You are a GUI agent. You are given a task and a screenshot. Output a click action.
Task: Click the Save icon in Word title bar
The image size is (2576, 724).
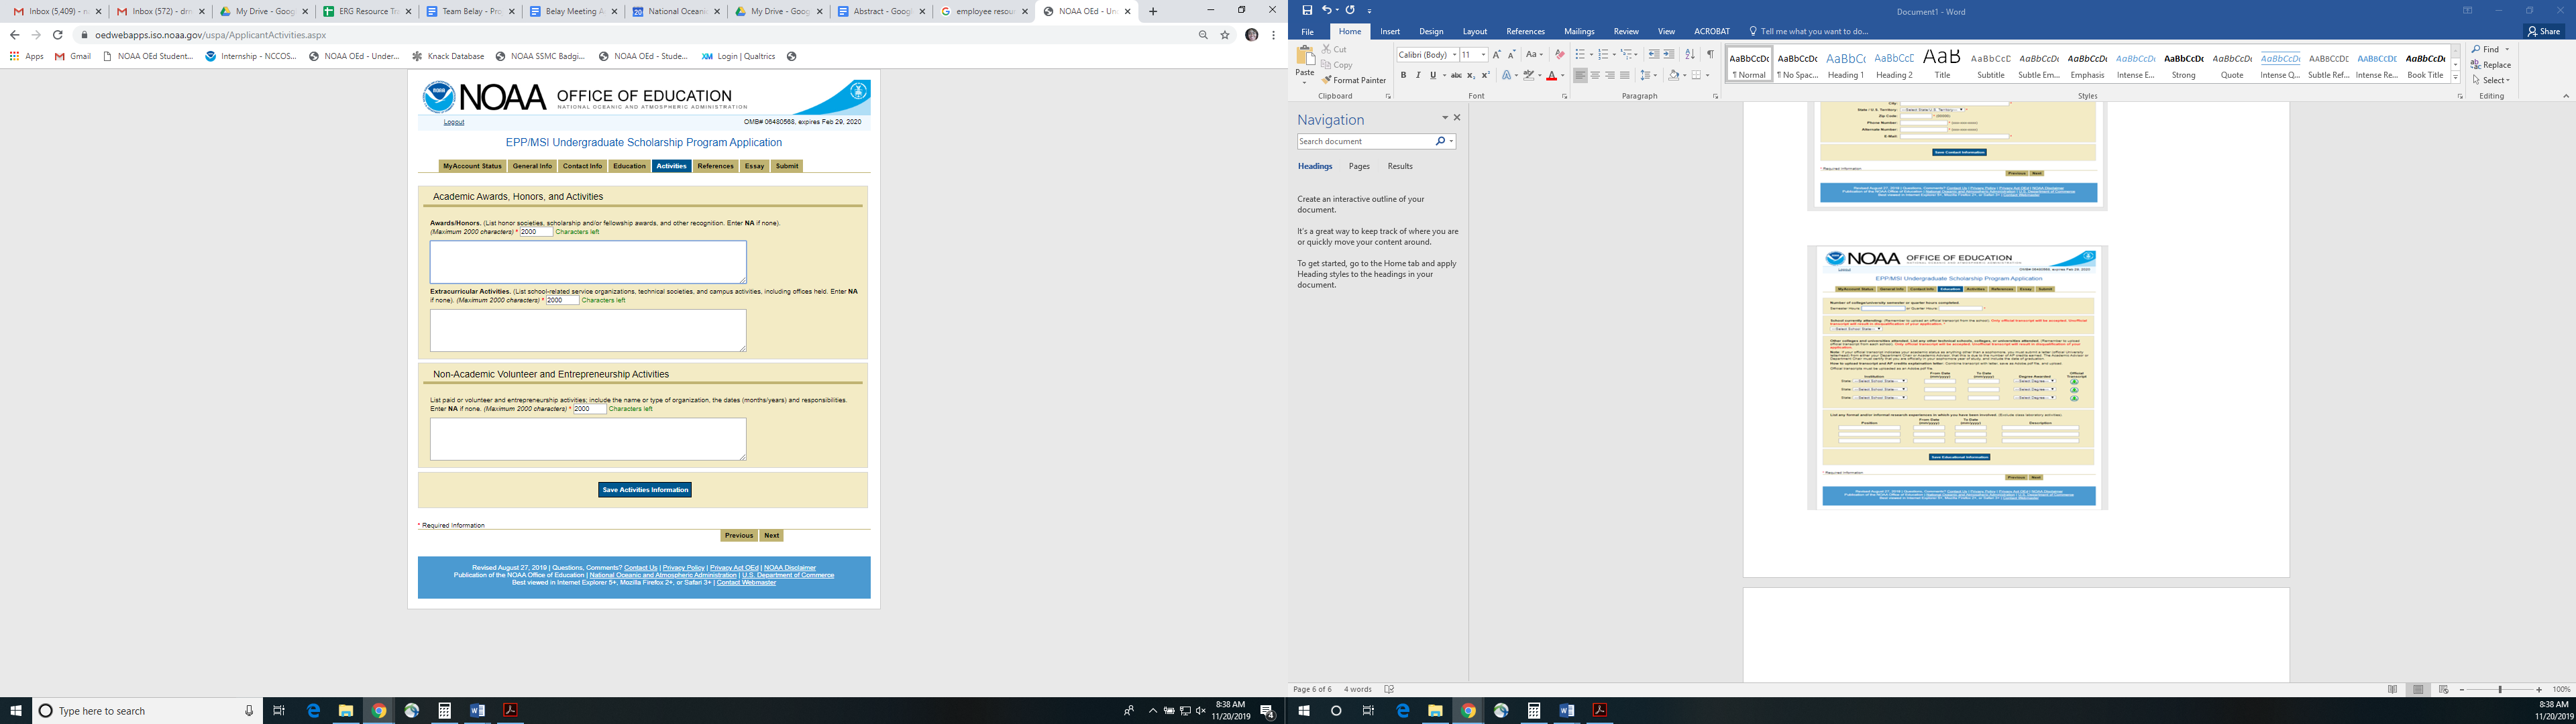coord(1306,10)
